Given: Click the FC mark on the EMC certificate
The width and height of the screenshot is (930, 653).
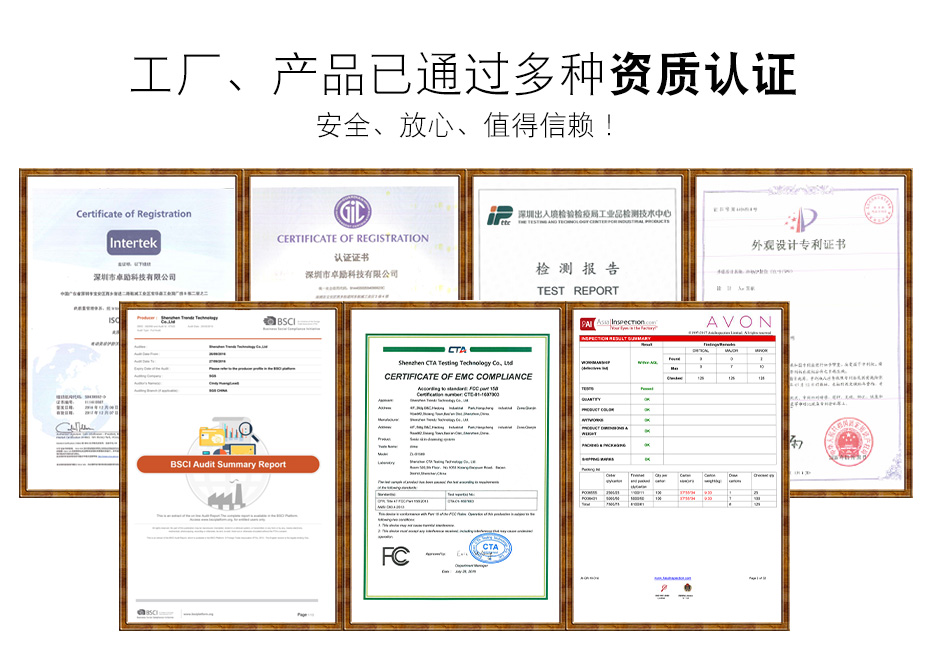Looking at the screenshot, I should [x=396, y=556].
